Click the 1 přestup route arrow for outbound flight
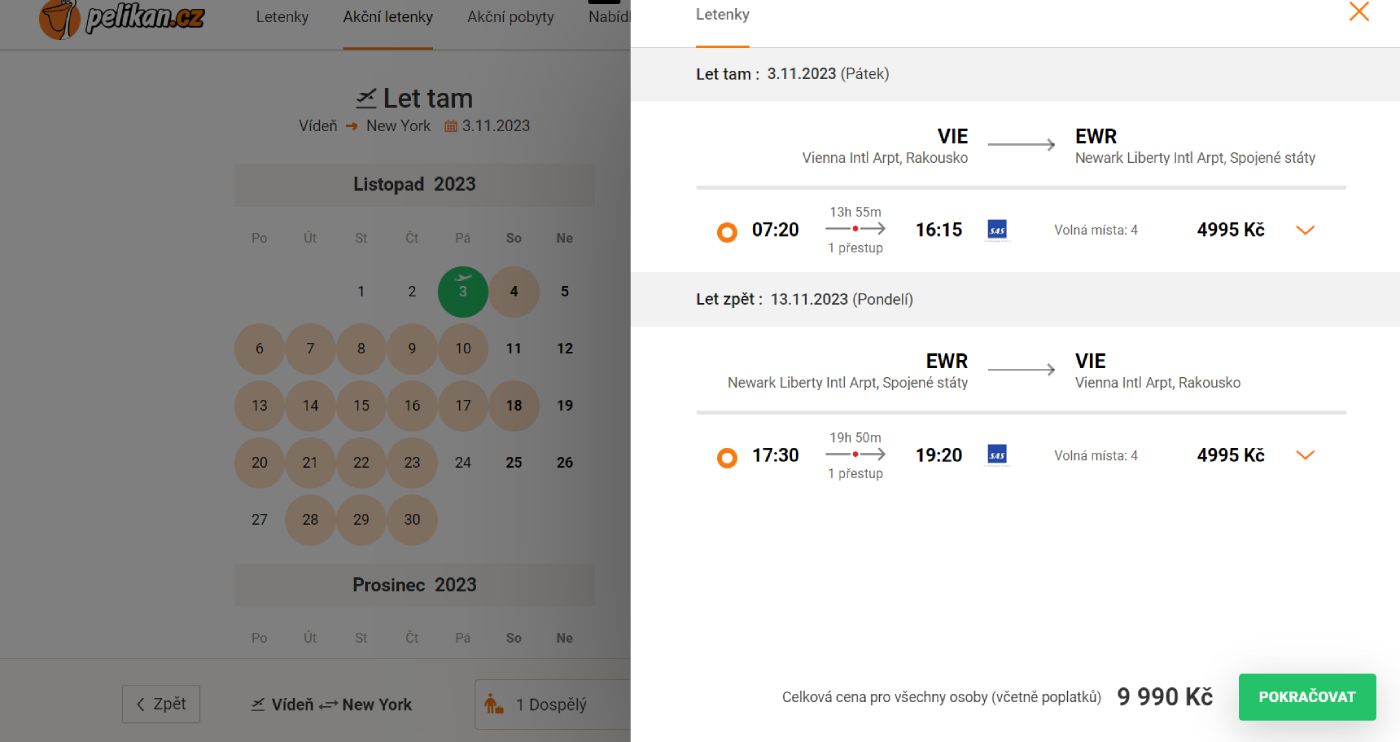Image resolution: width=1400 pixels, height=742 pixels. point(855,229)
